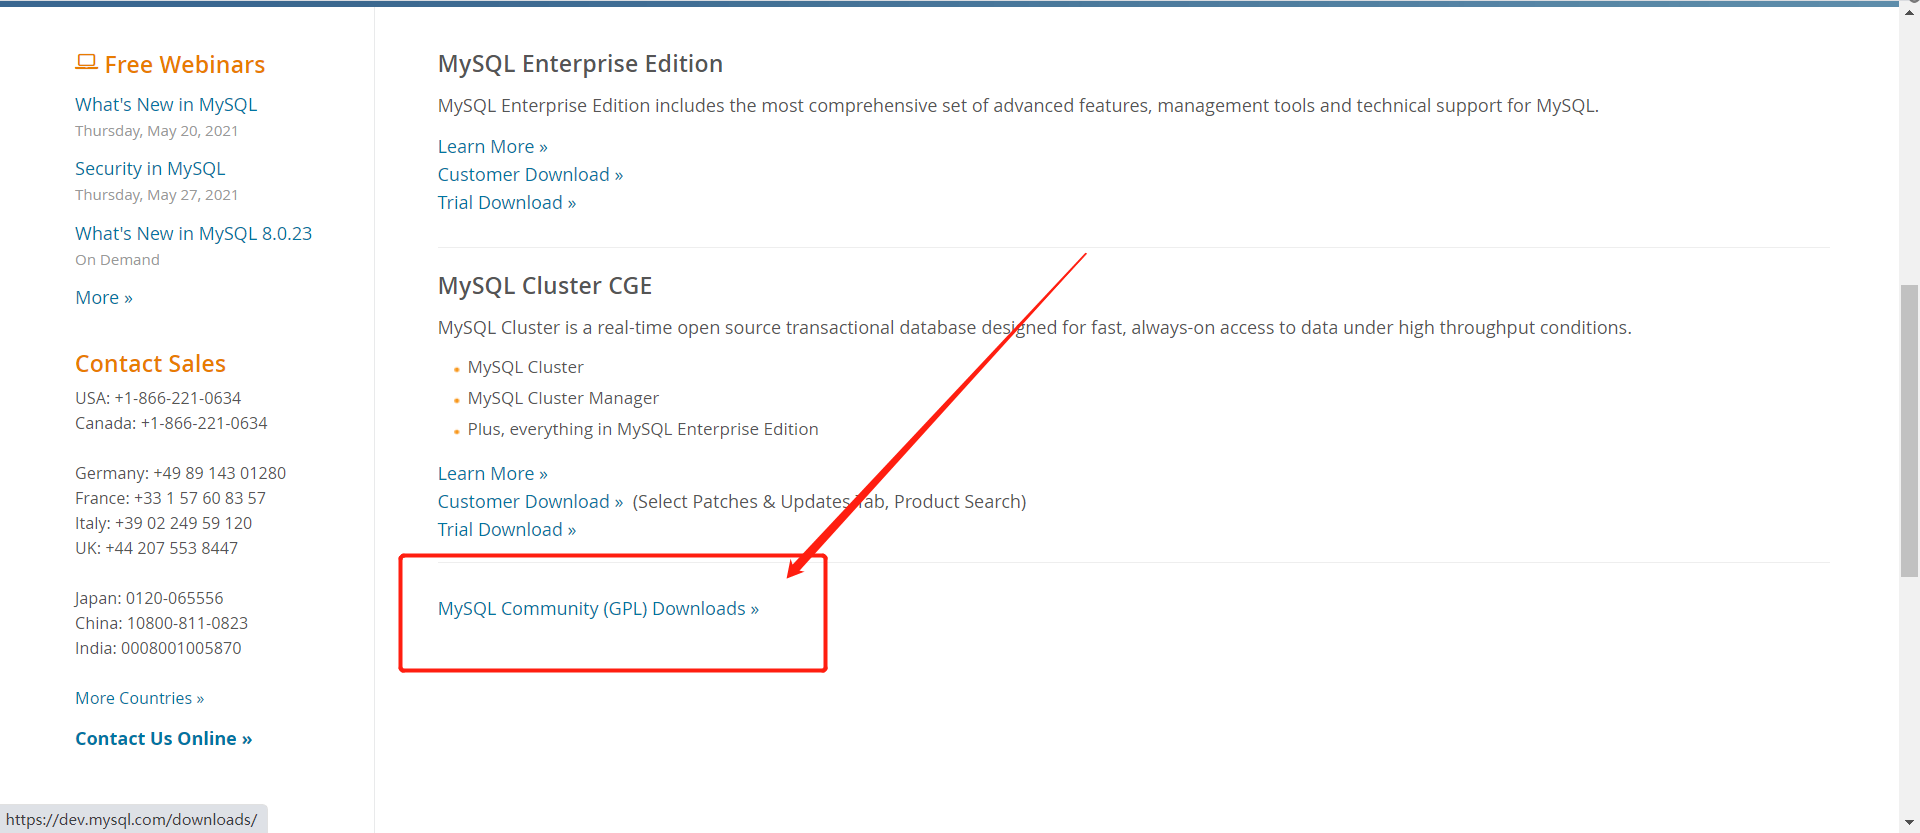Click the Free Webinars laptop icon
The width and height of the screenshot is (1920, 833).
coord(86,63)
